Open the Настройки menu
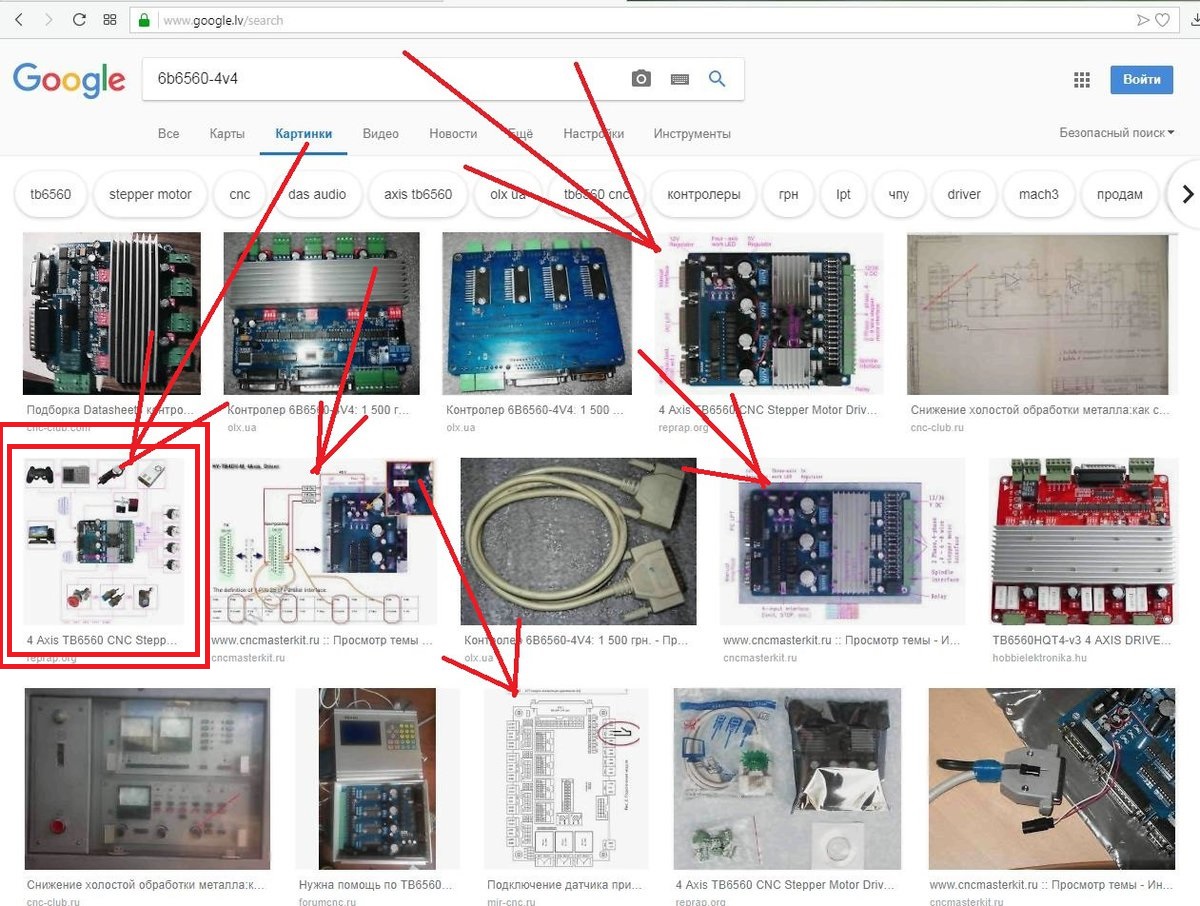 click(x=593, y=133)
